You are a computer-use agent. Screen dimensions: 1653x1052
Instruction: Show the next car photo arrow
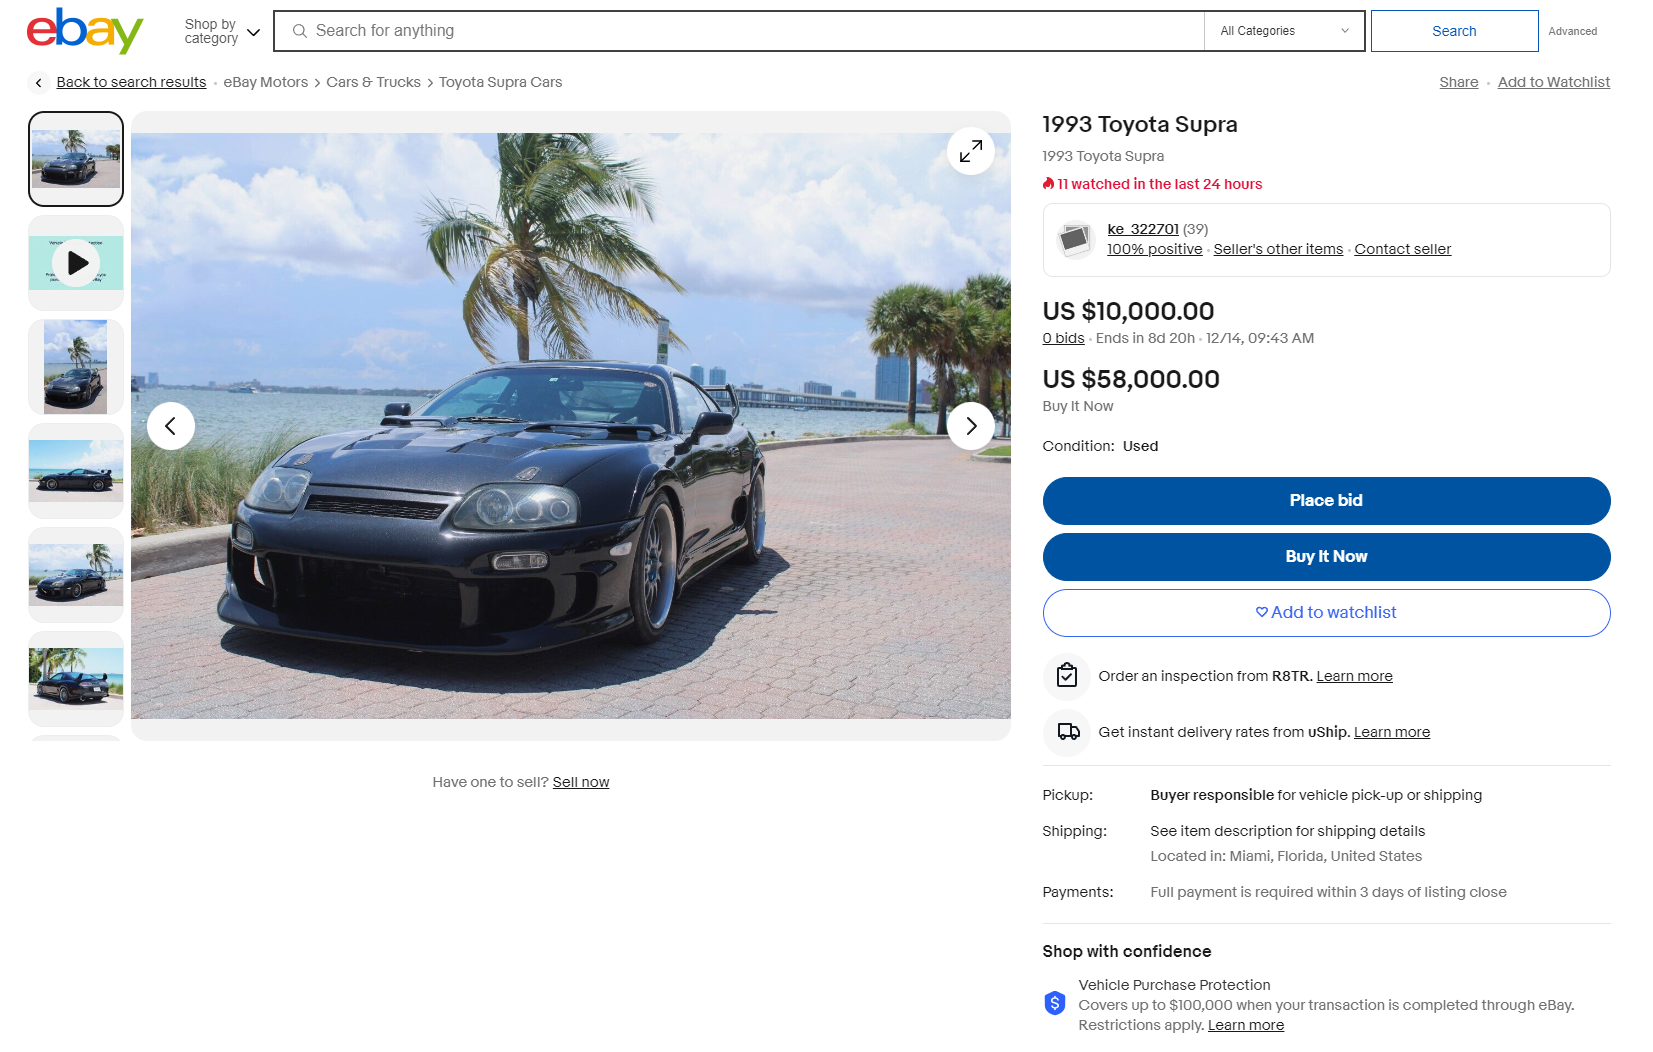pos(970,426)
